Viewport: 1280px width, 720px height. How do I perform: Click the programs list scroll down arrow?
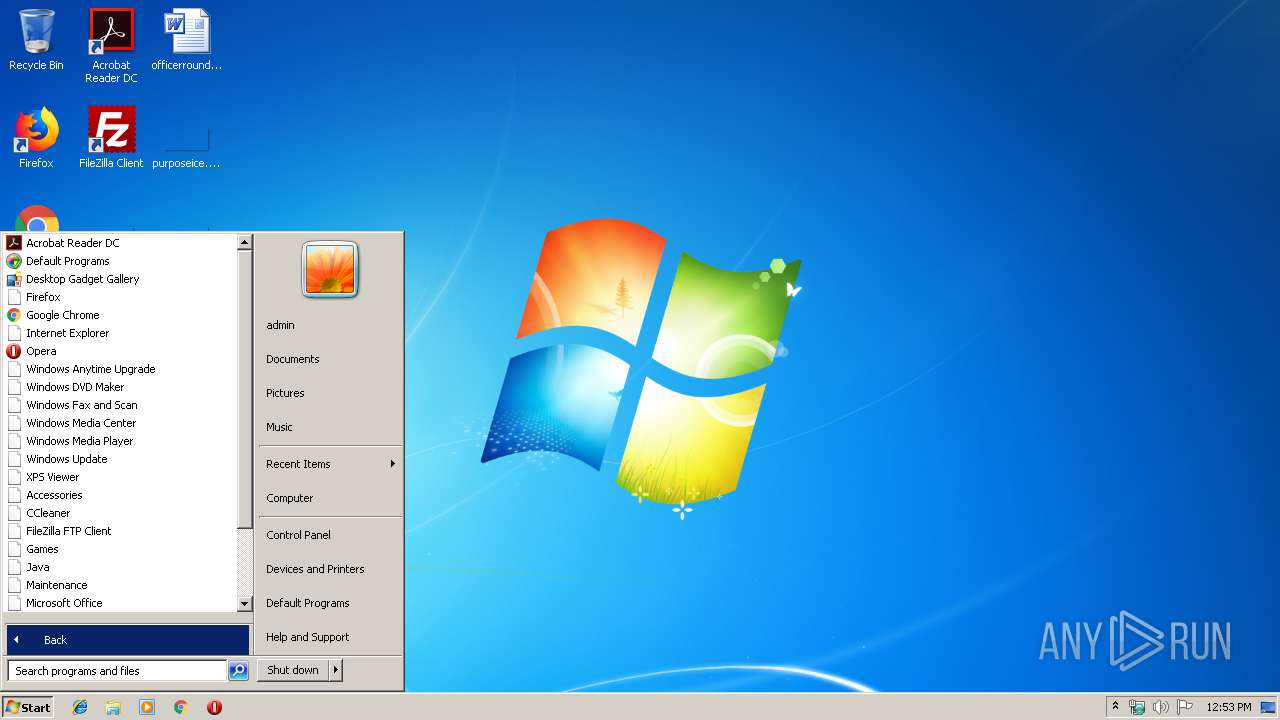(244, 604)
